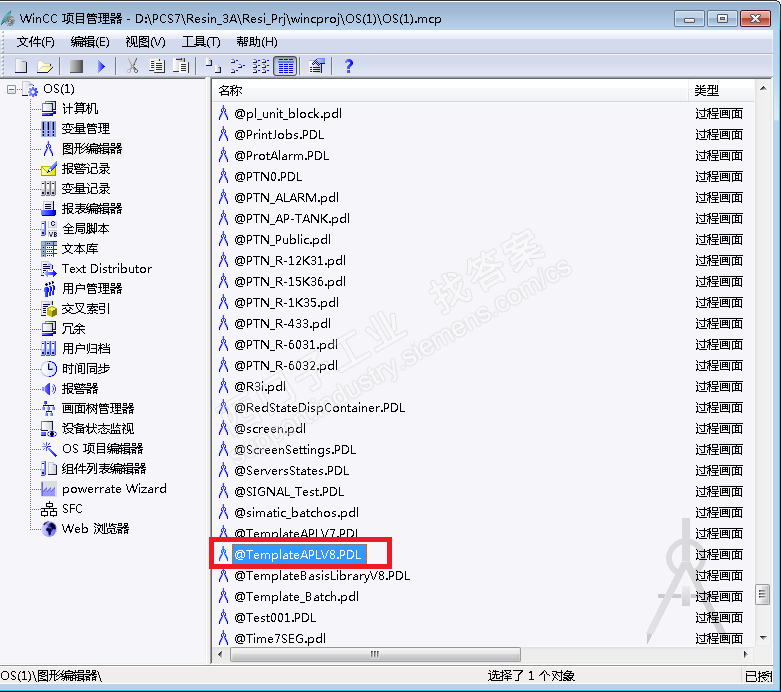Select @RedStateDispContainer.PDL file

319,408
